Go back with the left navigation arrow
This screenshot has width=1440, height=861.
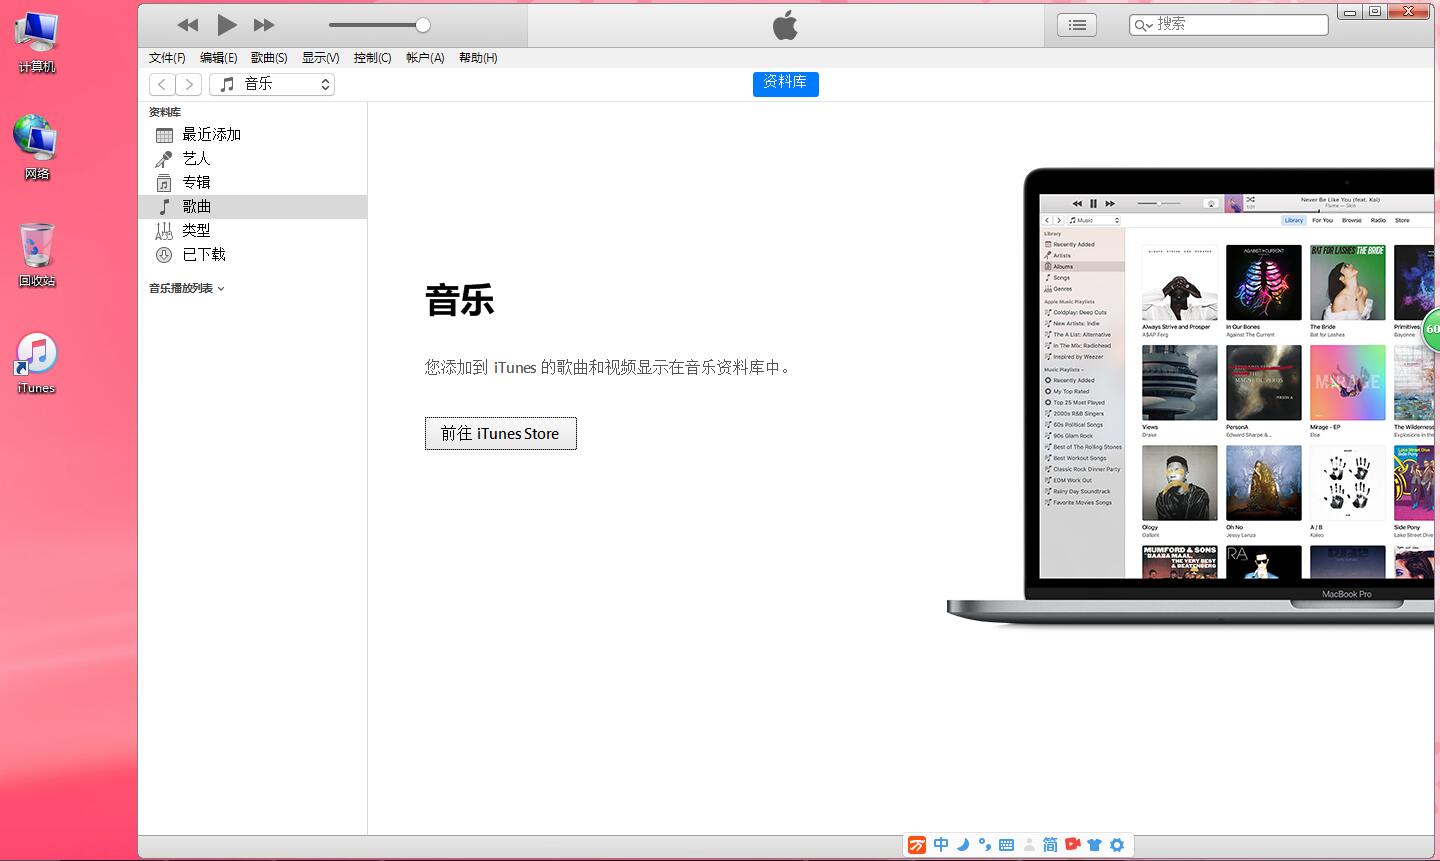[162, 85]
